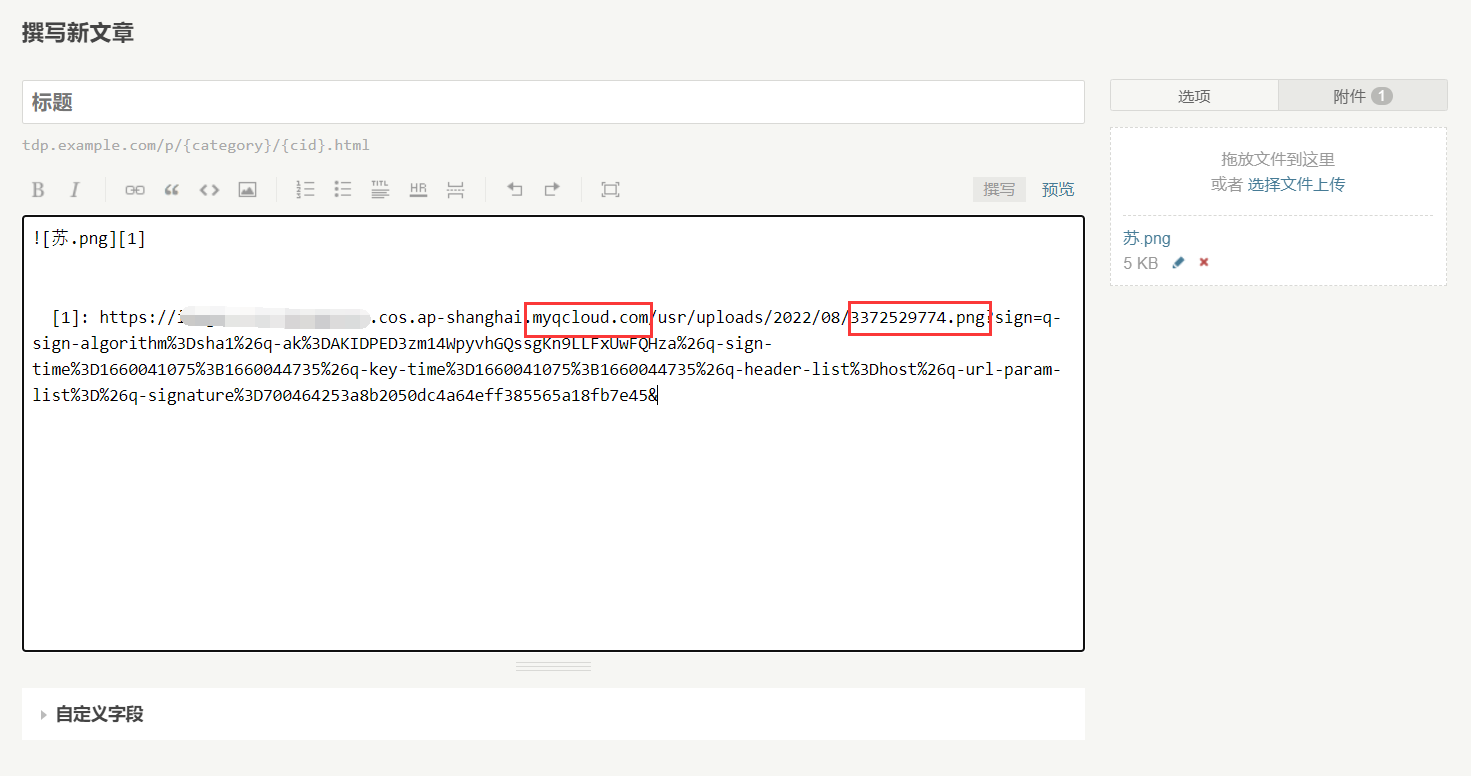Open the 苏.png attachment link
This screenshot has width=1471, height=776.
(x=1147, y=238)
